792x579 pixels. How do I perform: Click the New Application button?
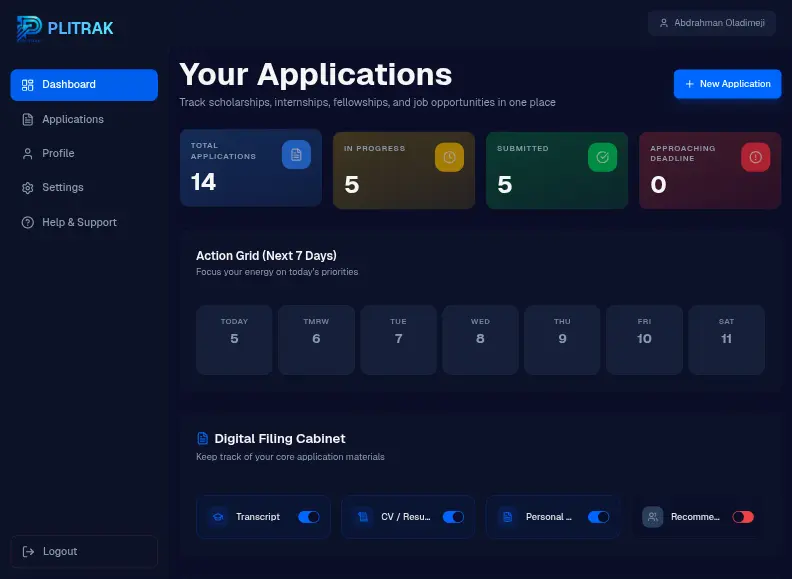(727, 84)
